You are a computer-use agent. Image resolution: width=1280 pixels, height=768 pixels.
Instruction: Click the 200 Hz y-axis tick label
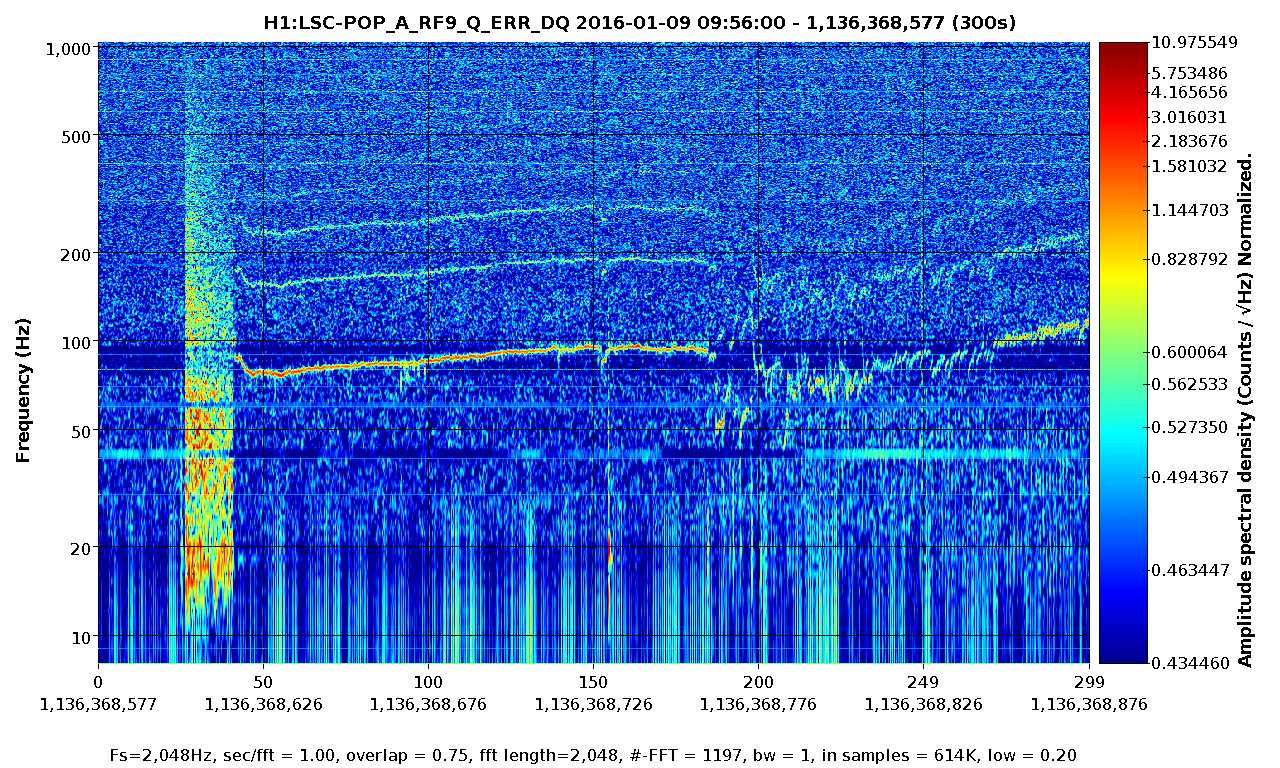[73, 253]
